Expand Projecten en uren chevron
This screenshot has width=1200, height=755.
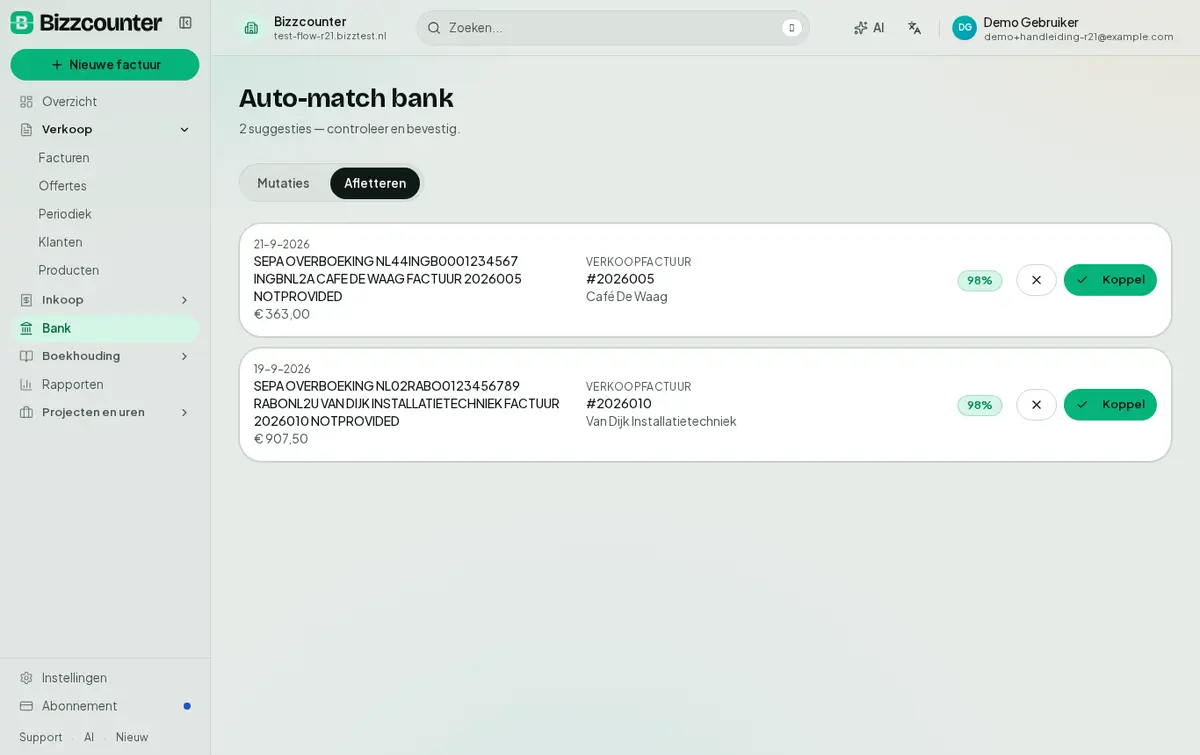point(184,412)
